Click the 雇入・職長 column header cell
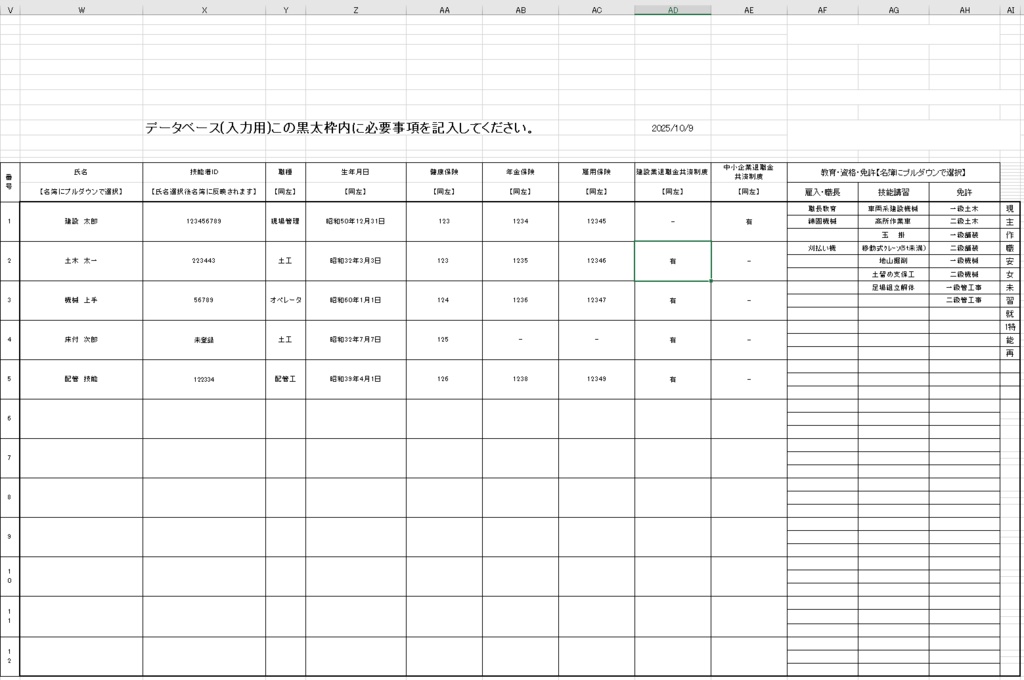This screenshot has width=1024, height=680. click(823, 193)
